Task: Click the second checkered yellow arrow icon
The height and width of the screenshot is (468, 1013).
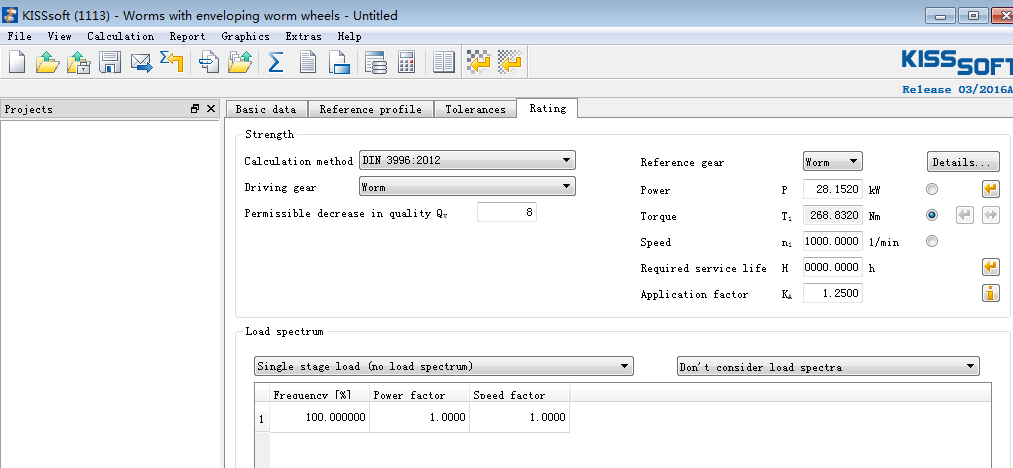Action: click(510, 63)
